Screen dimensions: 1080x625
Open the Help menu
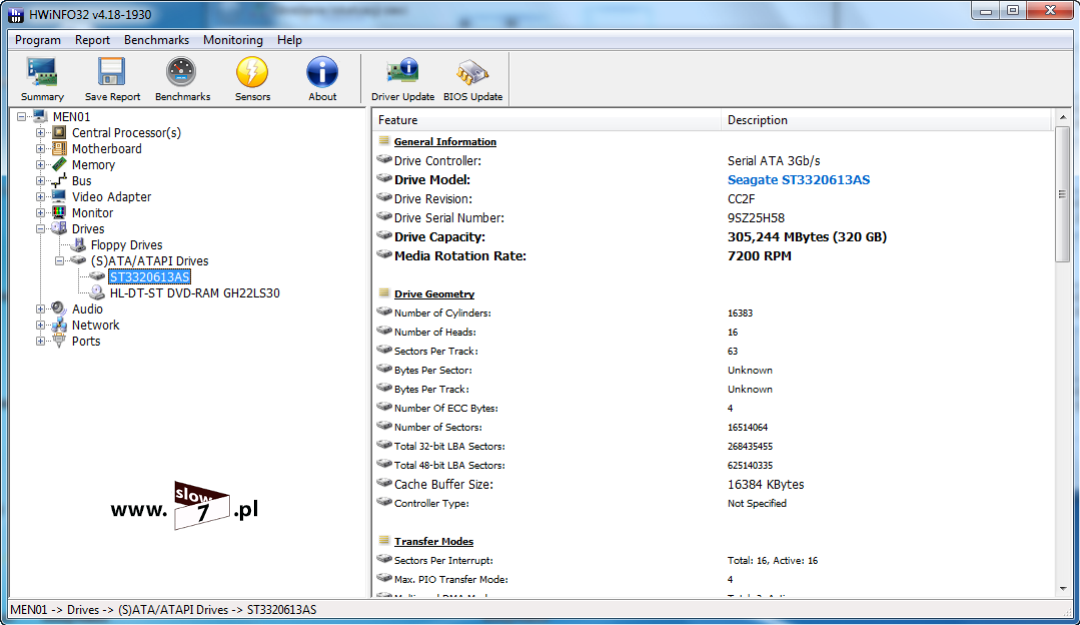(x=289, y=40)
